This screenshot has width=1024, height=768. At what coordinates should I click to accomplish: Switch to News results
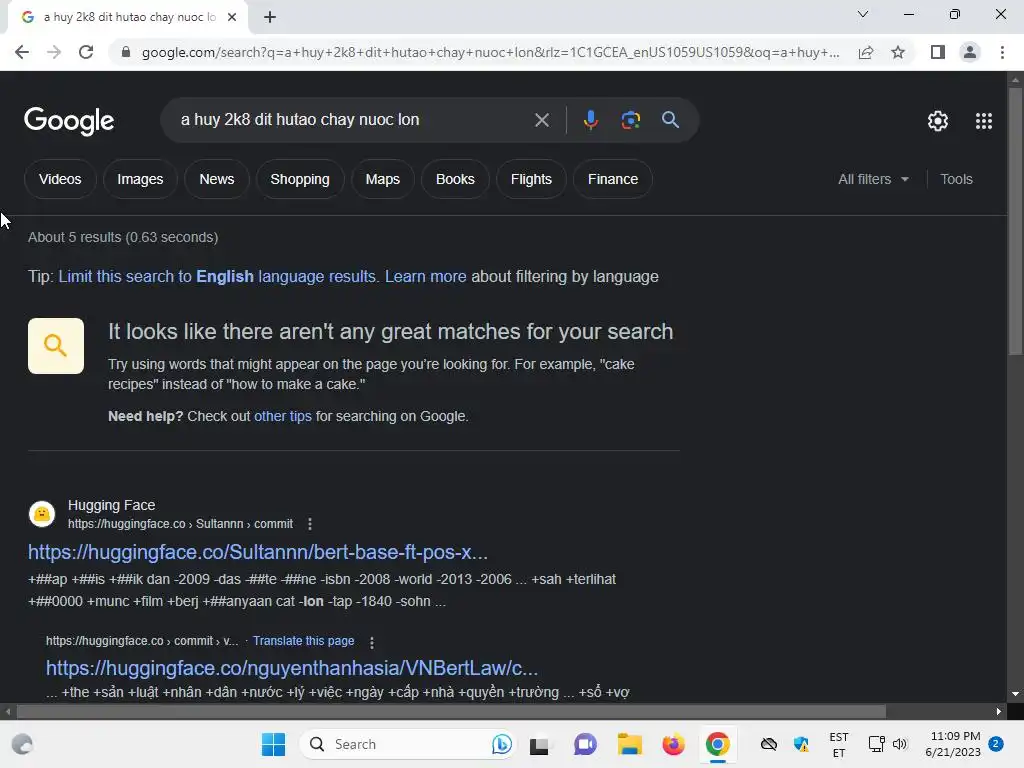(x=217, y=179)
